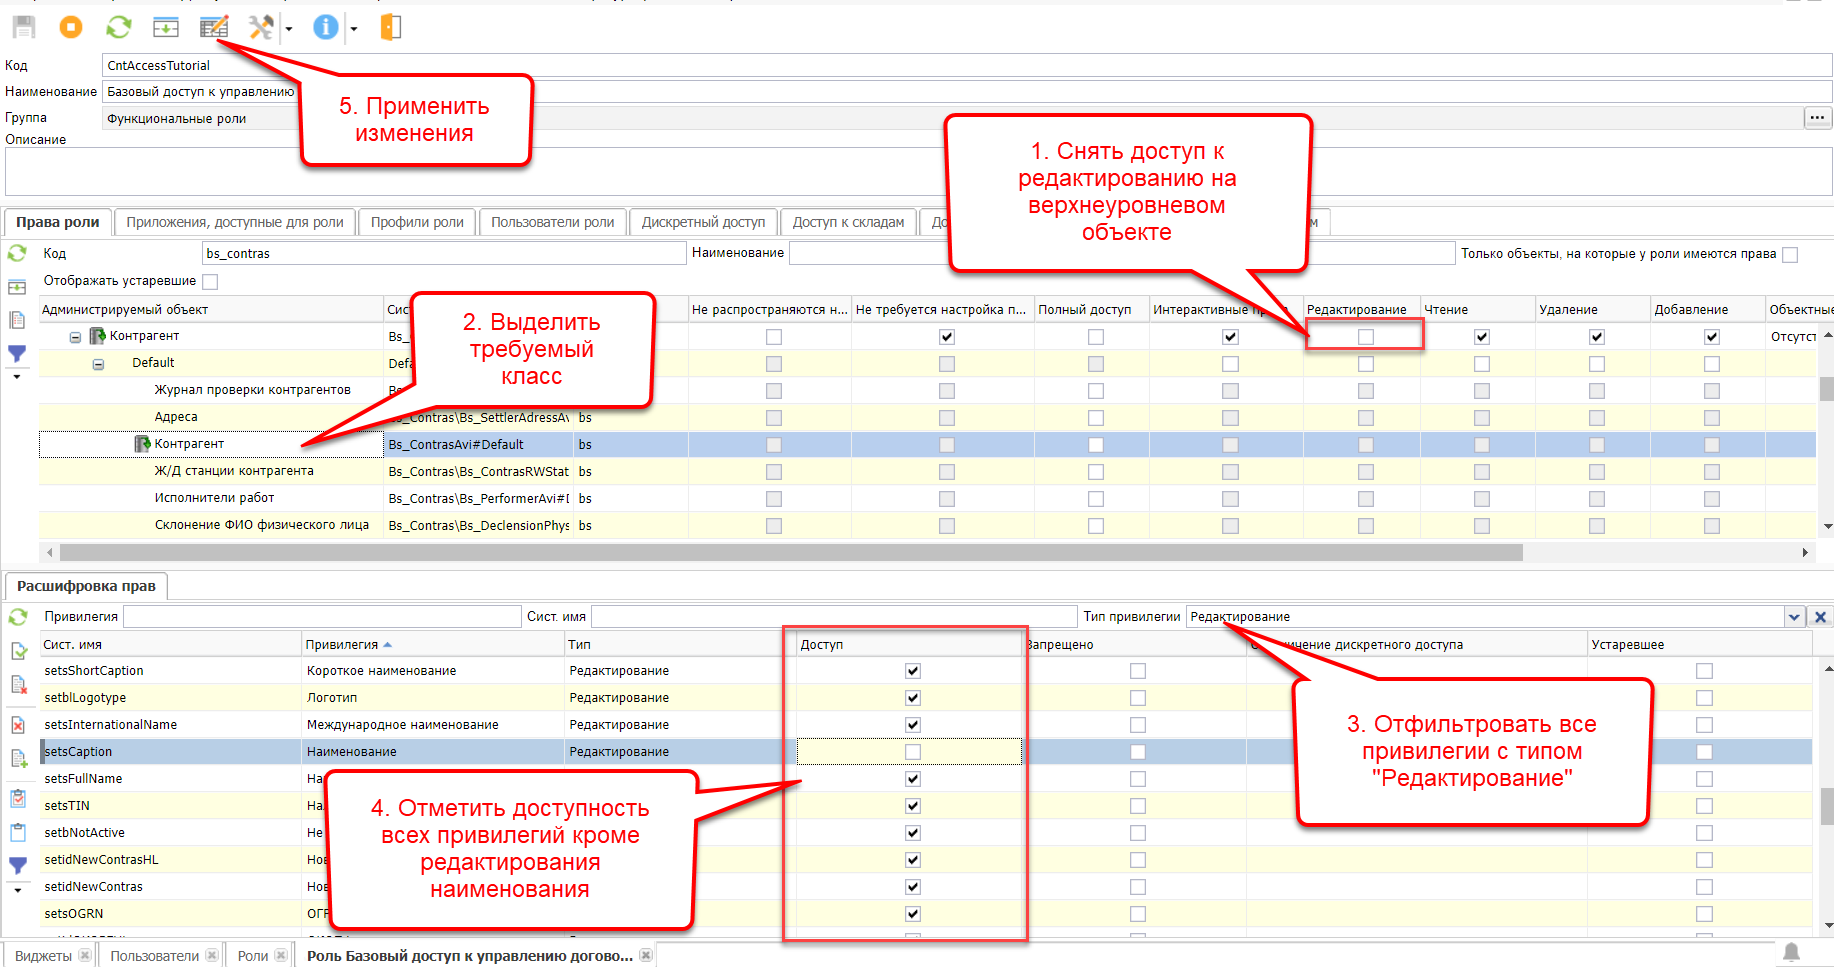This screenshot has width=1834, height=967.
Task: Check the Доступ box for setsCaption
Action: [912, 752]
